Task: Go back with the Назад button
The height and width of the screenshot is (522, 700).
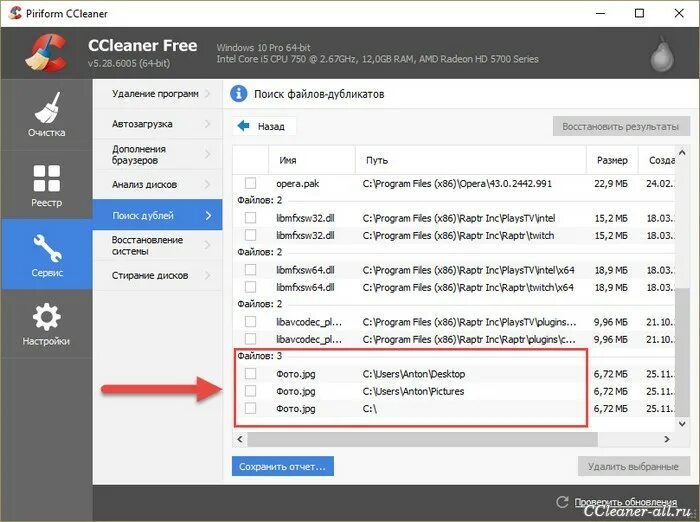Action: (x=264, y=126)
